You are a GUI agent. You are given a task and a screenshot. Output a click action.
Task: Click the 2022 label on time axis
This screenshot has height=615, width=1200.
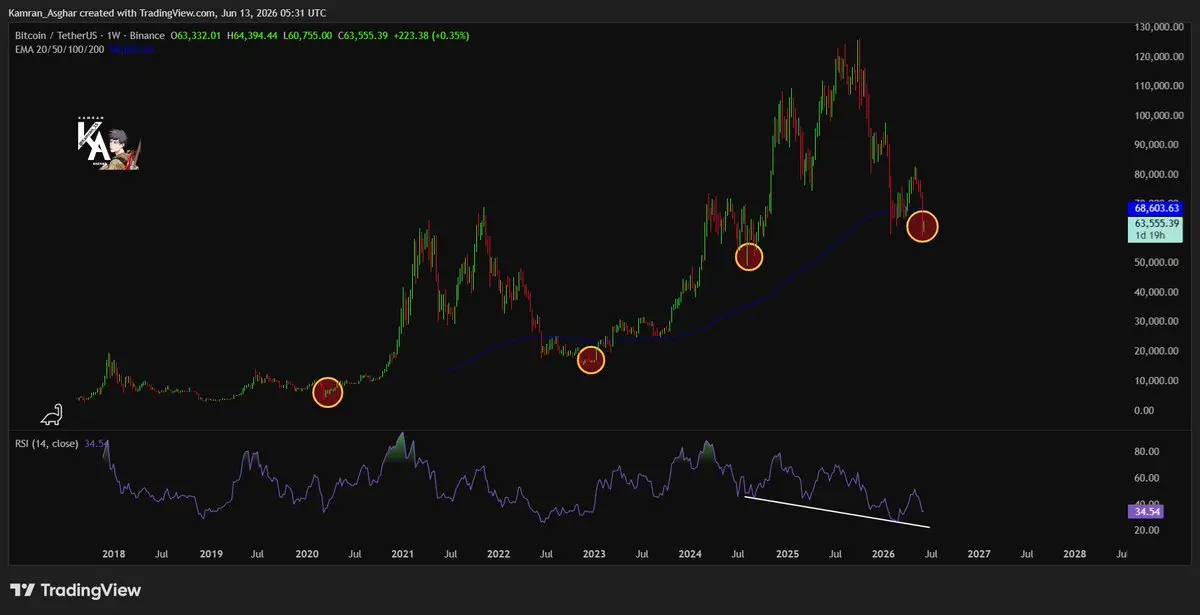[x=498, y=553]
